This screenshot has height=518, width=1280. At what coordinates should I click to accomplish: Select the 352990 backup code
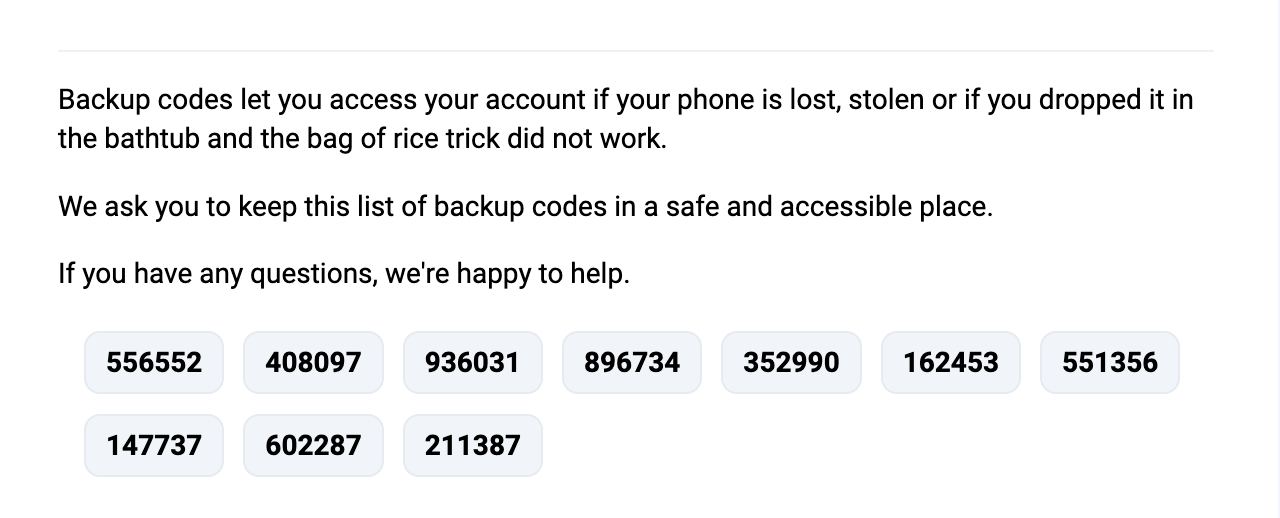point(792,362)
